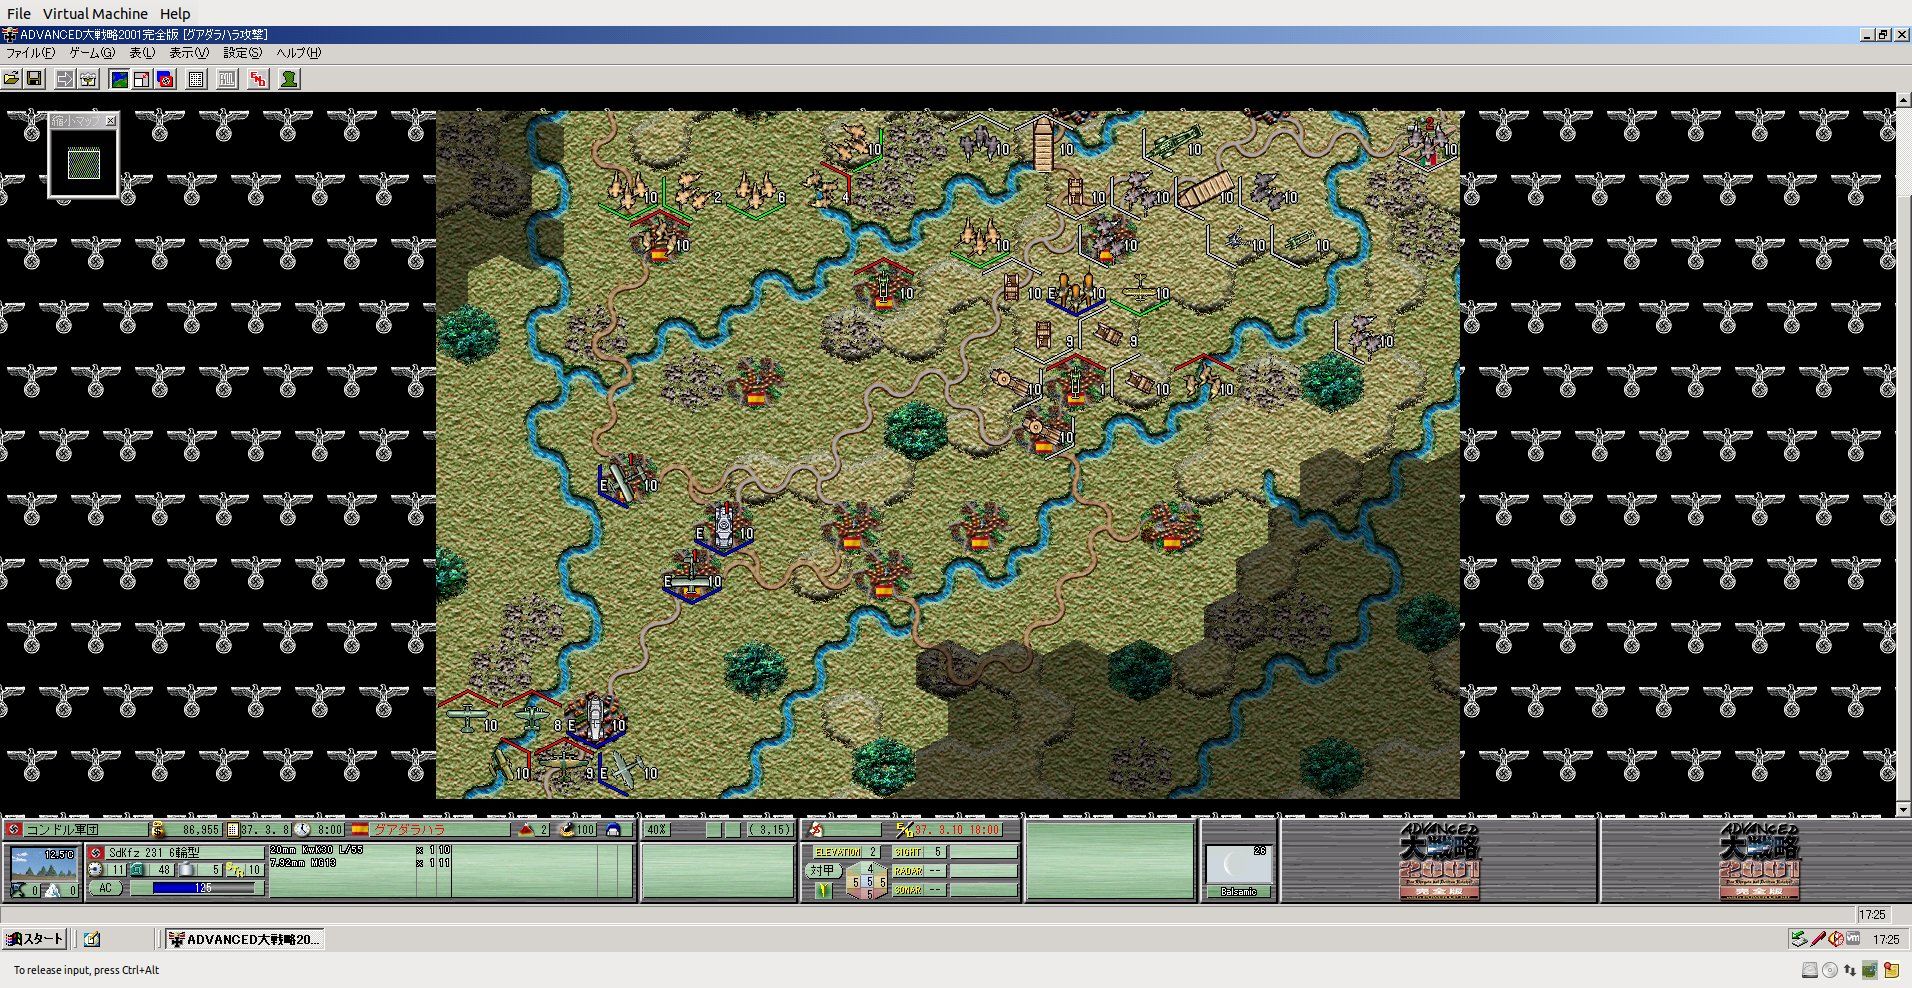1912x988 pixels.
Task: Click the vertical scrollbar down arrow
Action: click(1904, 809)
